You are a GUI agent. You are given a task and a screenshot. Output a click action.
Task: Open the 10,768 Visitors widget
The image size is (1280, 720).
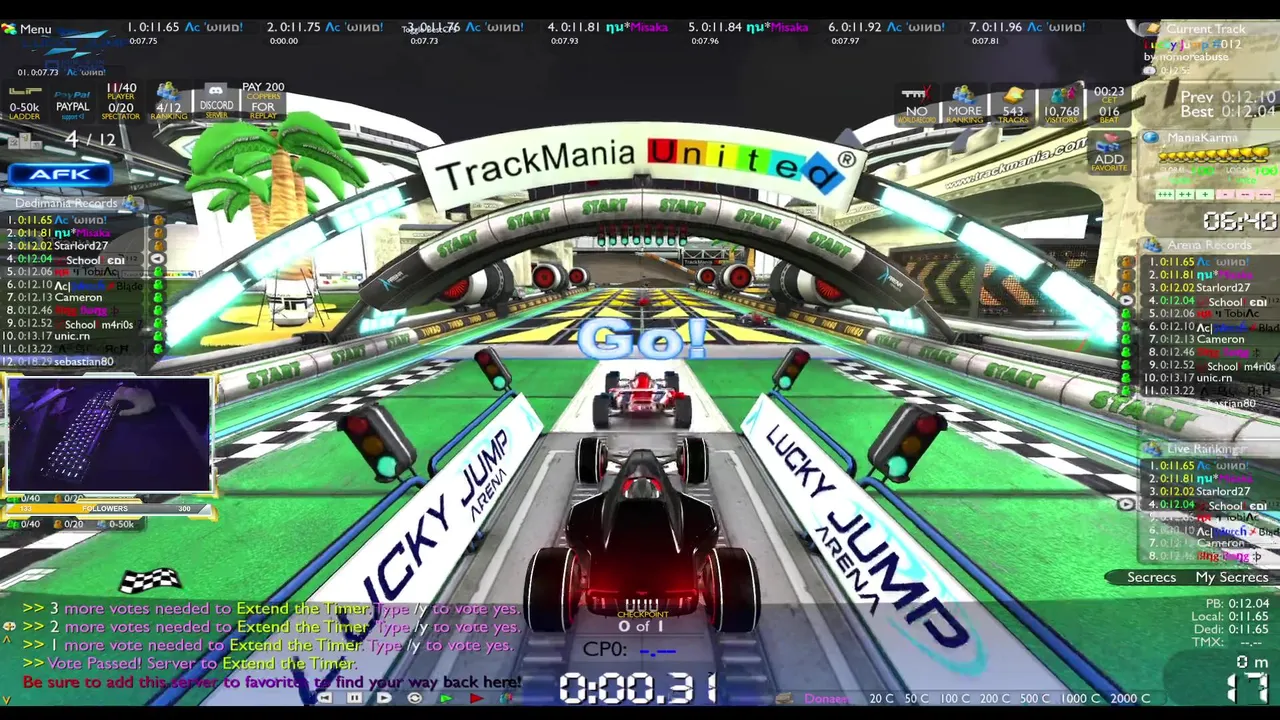click(x=1061, y=105)
